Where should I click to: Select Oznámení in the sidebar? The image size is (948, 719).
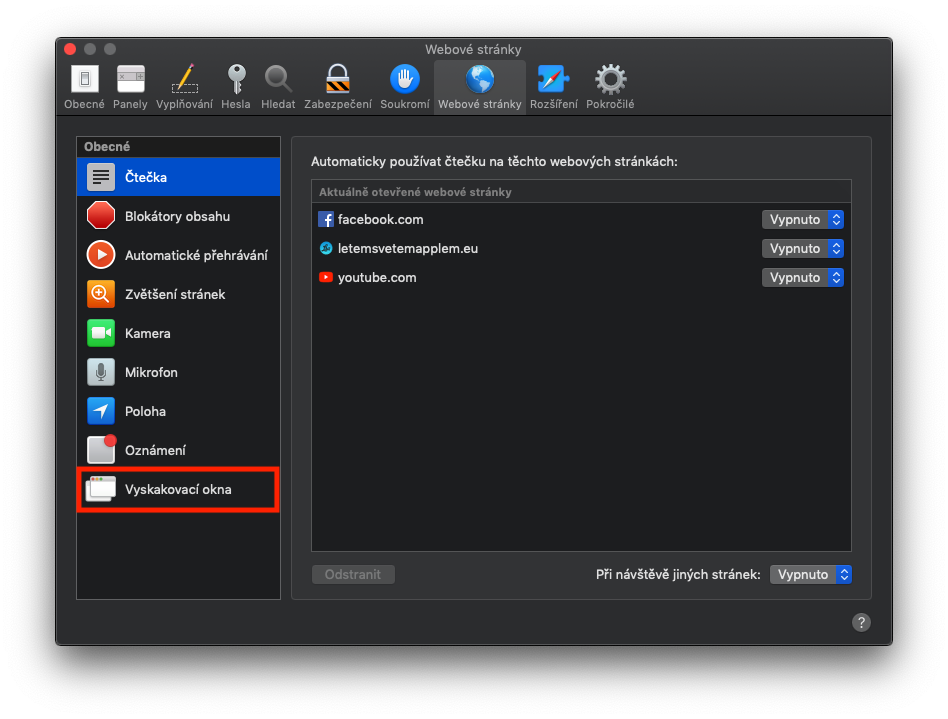tap(179, 450)
